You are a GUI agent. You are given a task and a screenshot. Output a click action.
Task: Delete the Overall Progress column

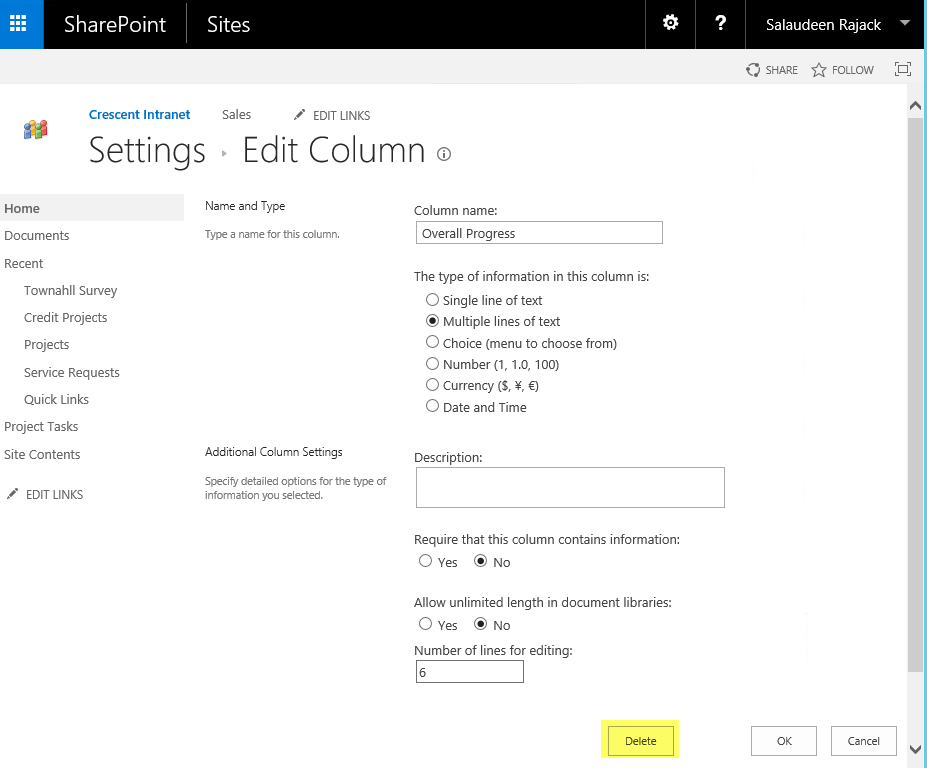640,740
